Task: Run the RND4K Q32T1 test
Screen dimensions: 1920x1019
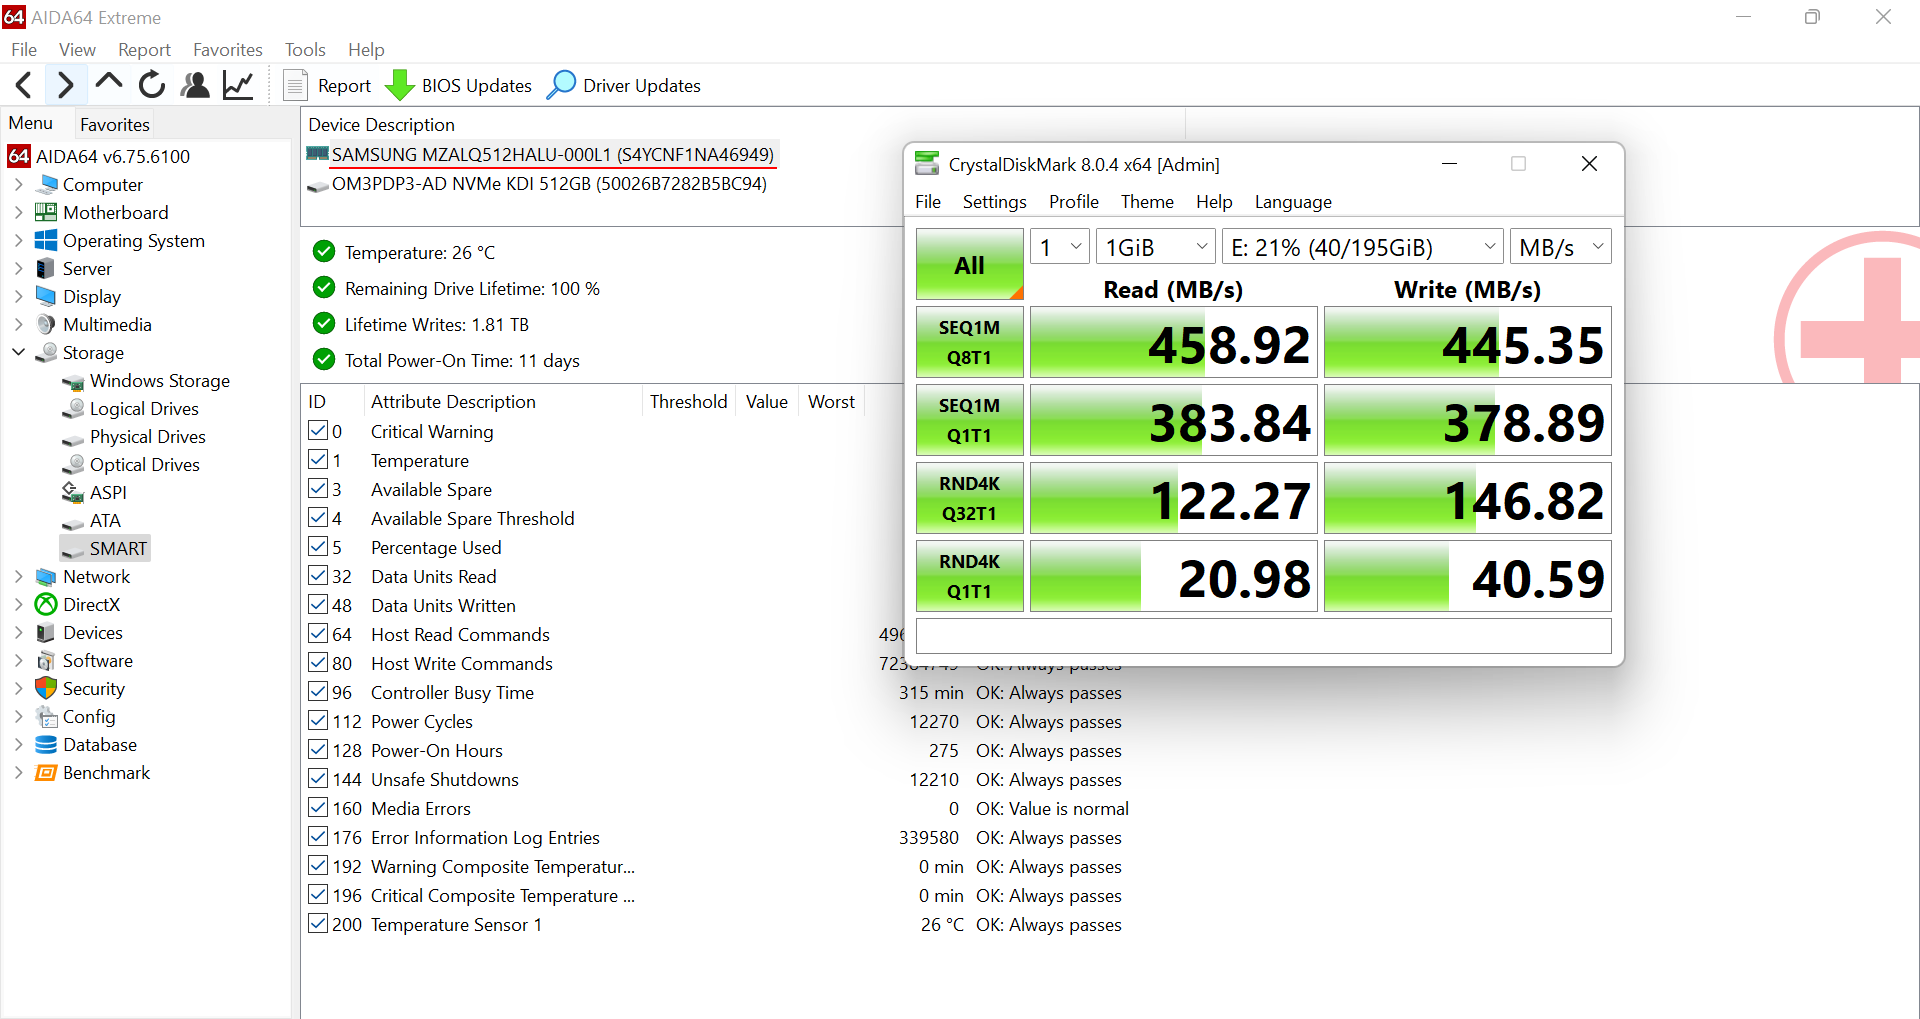Action: [x=970, y=498]
